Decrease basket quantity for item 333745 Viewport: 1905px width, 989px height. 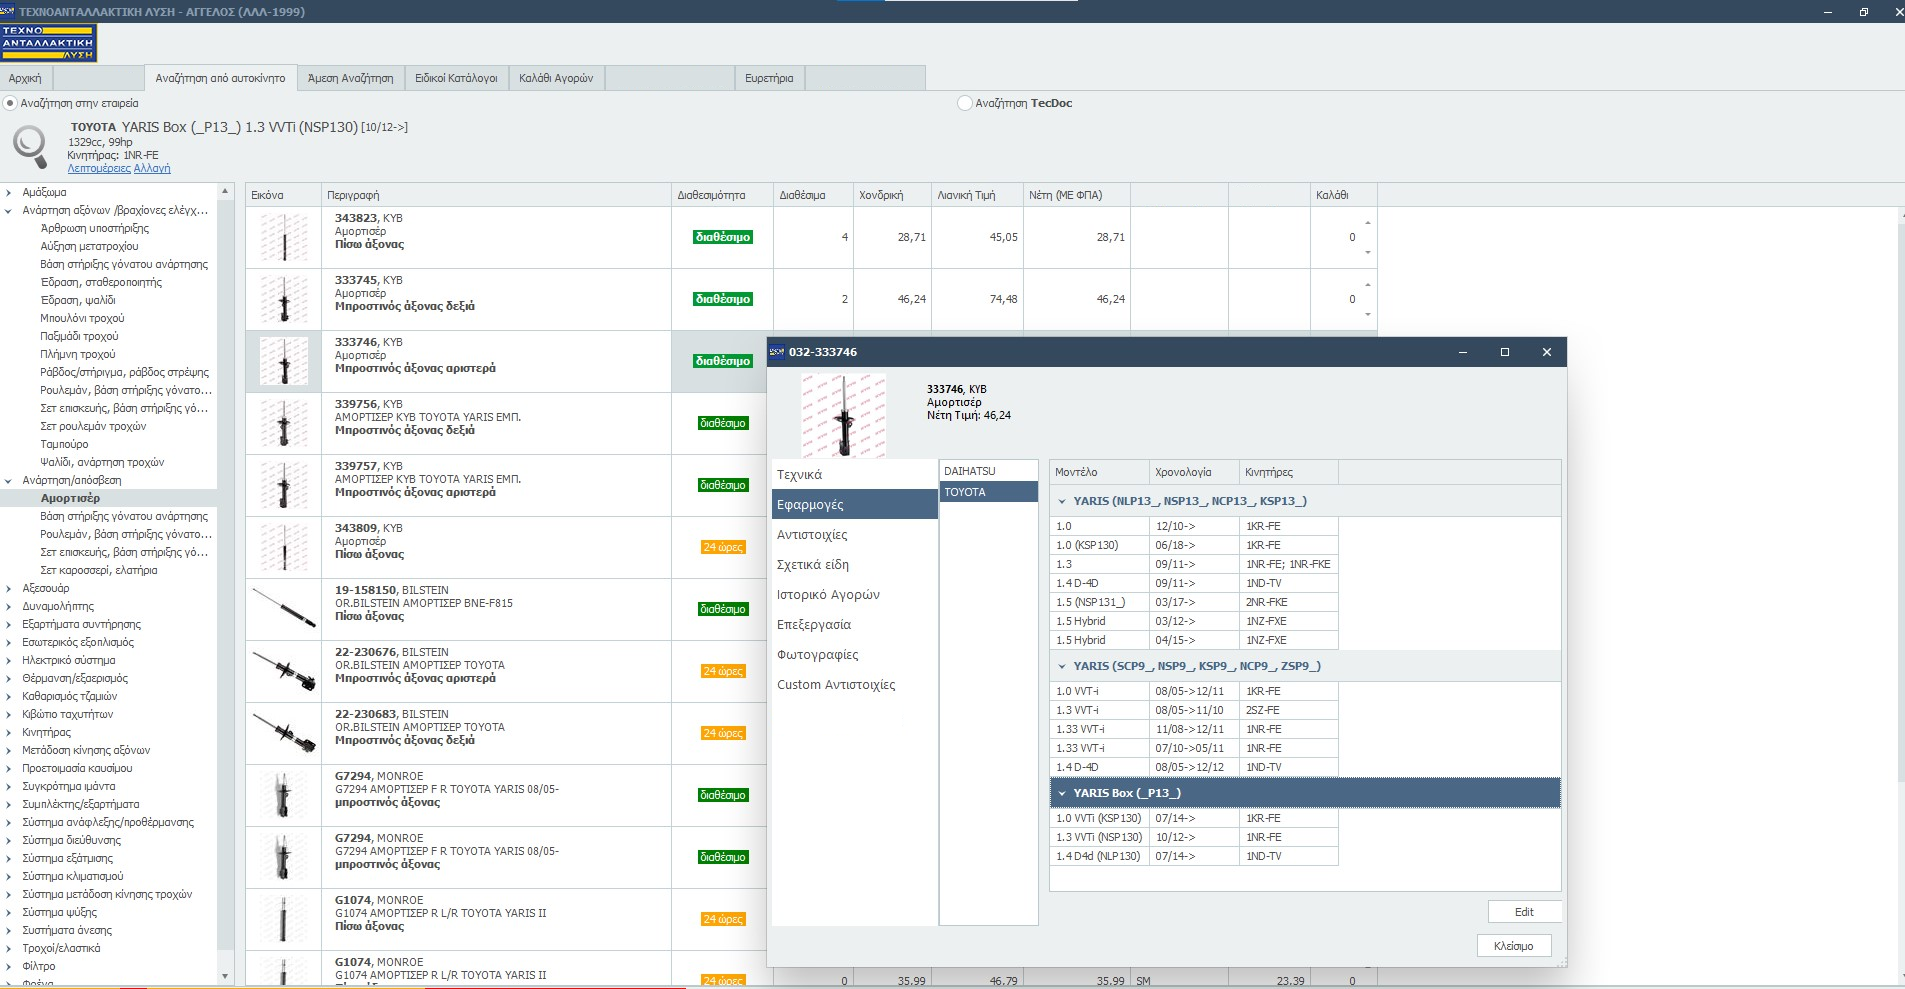tap(1367, 314)
